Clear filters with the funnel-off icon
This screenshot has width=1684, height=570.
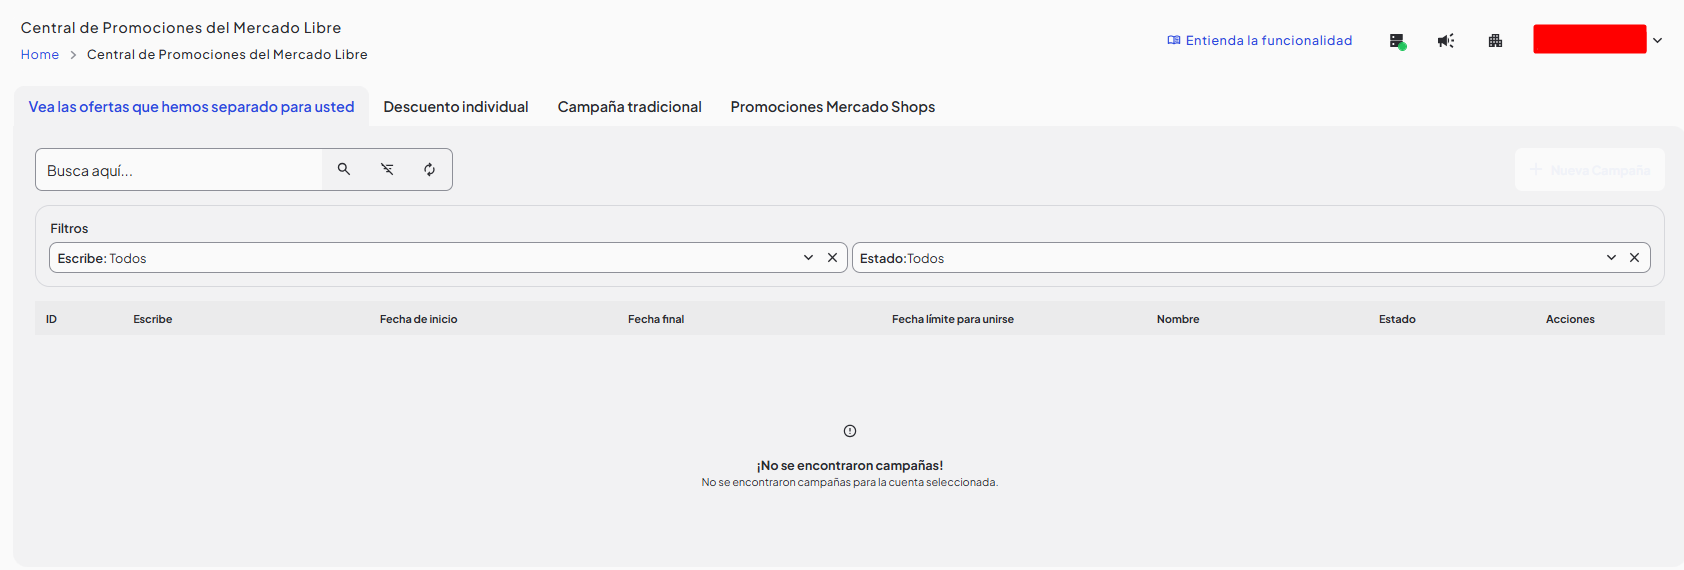[x=387, y=169]
